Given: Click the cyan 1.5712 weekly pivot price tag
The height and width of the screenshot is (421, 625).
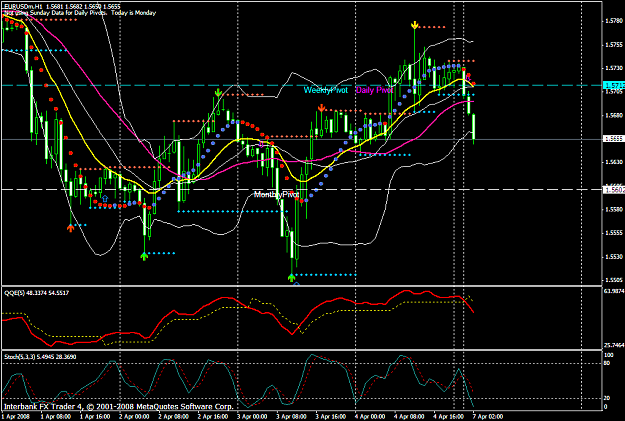Looking at the screenshot, I should (x=614, y=85).
